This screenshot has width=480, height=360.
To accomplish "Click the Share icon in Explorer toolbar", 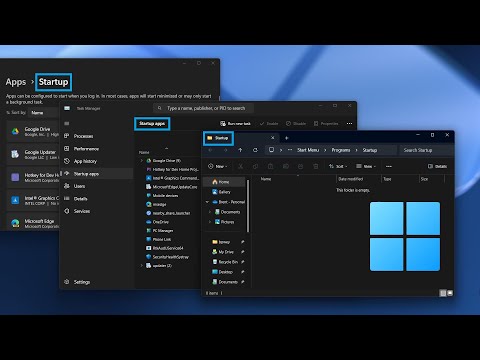I will click(300, 166).
